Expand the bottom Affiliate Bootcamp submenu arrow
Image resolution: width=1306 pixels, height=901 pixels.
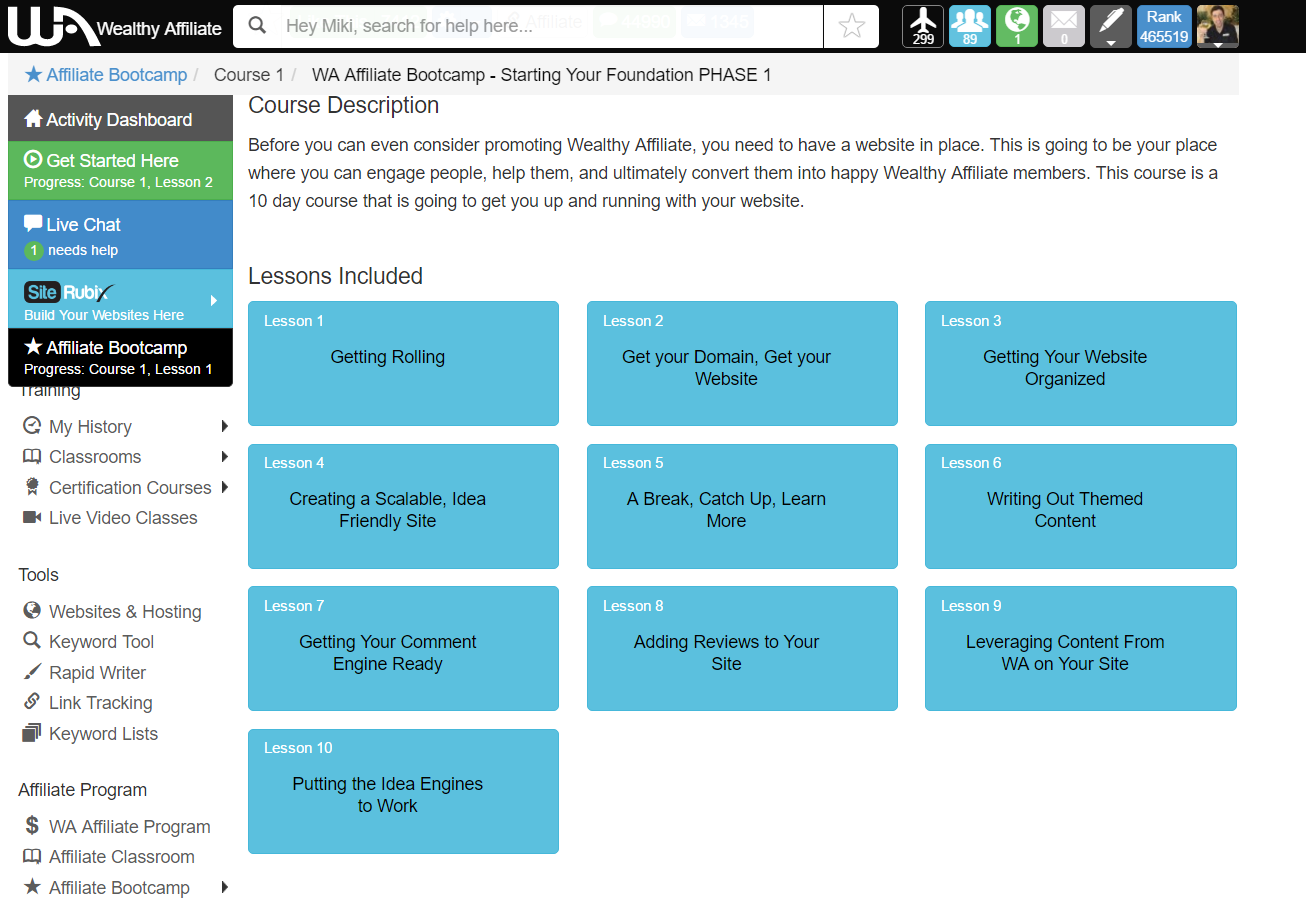(x=225, y=887)
